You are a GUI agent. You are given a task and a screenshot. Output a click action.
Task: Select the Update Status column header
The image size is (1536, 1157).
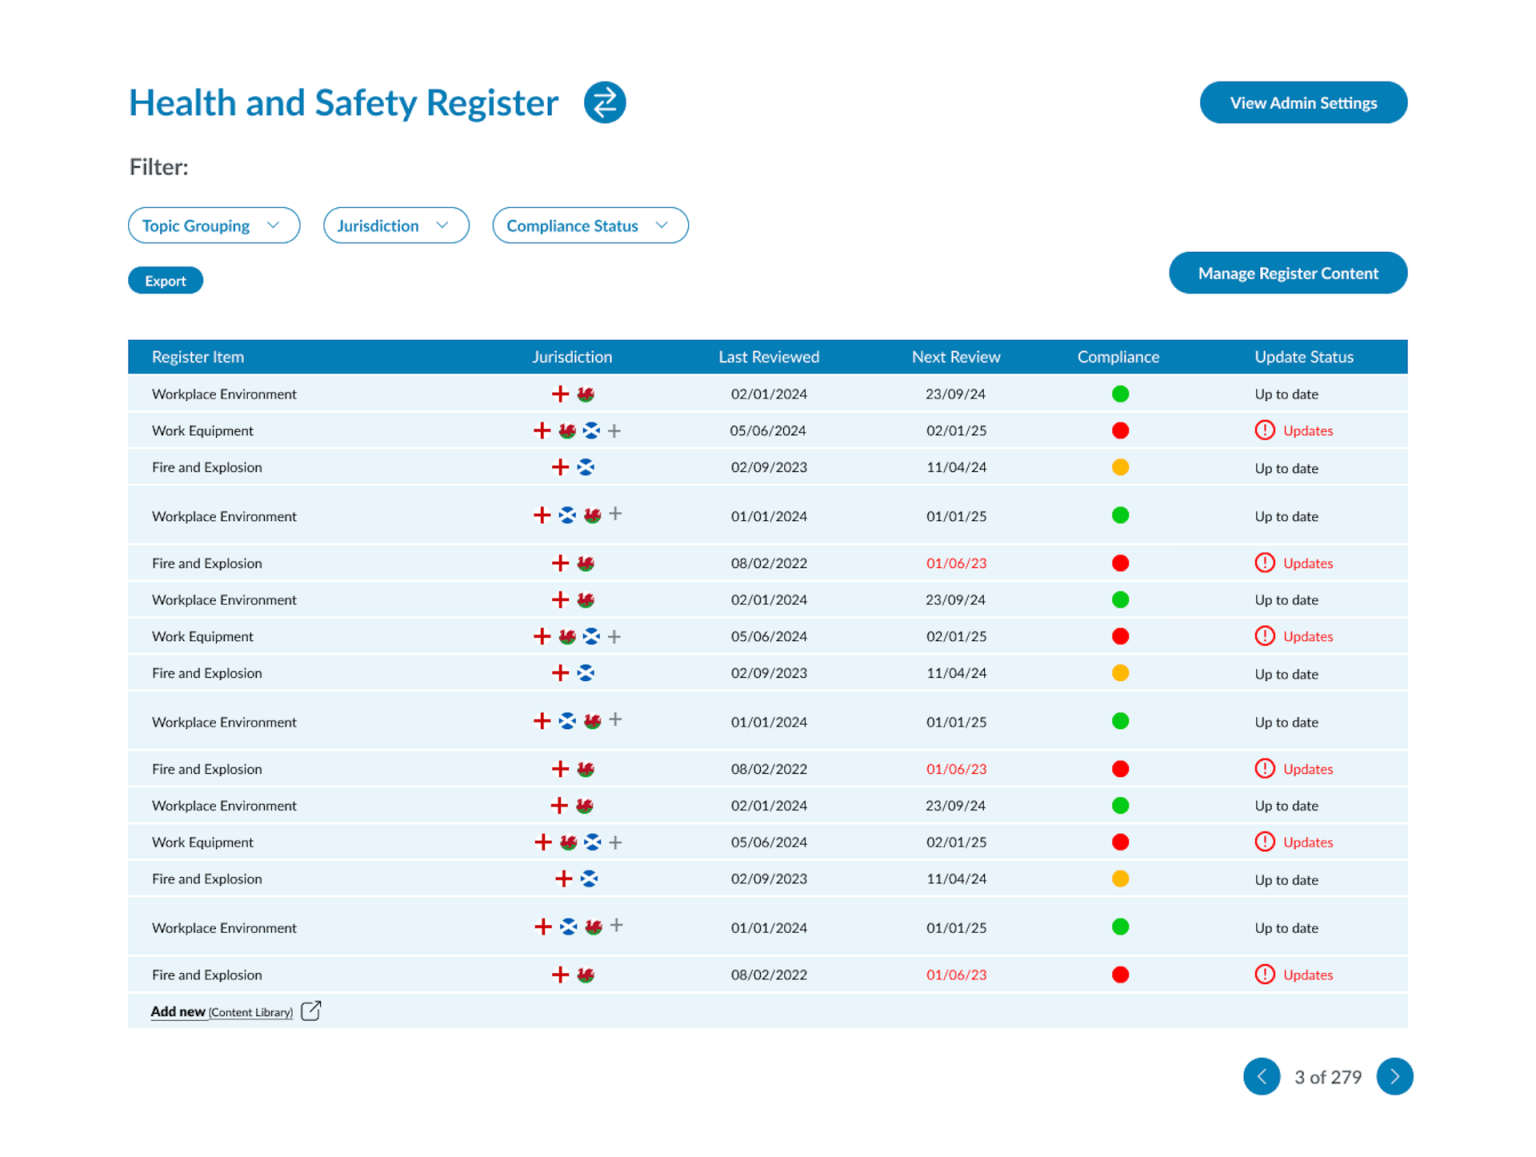1303,357
